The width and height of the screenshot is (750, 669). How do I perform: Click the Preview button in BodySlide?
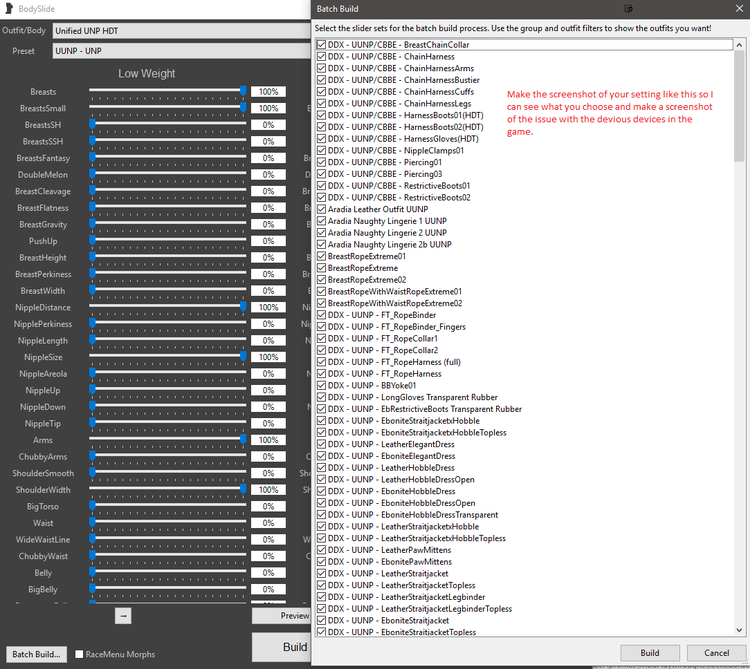282,615
